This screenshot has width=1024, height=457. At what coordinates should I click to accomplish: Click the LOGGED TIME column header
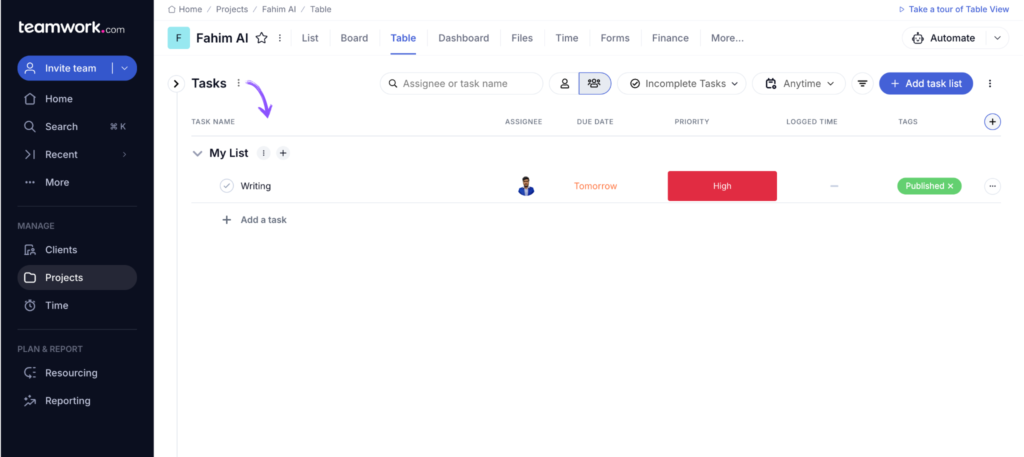tap(812, 122)
